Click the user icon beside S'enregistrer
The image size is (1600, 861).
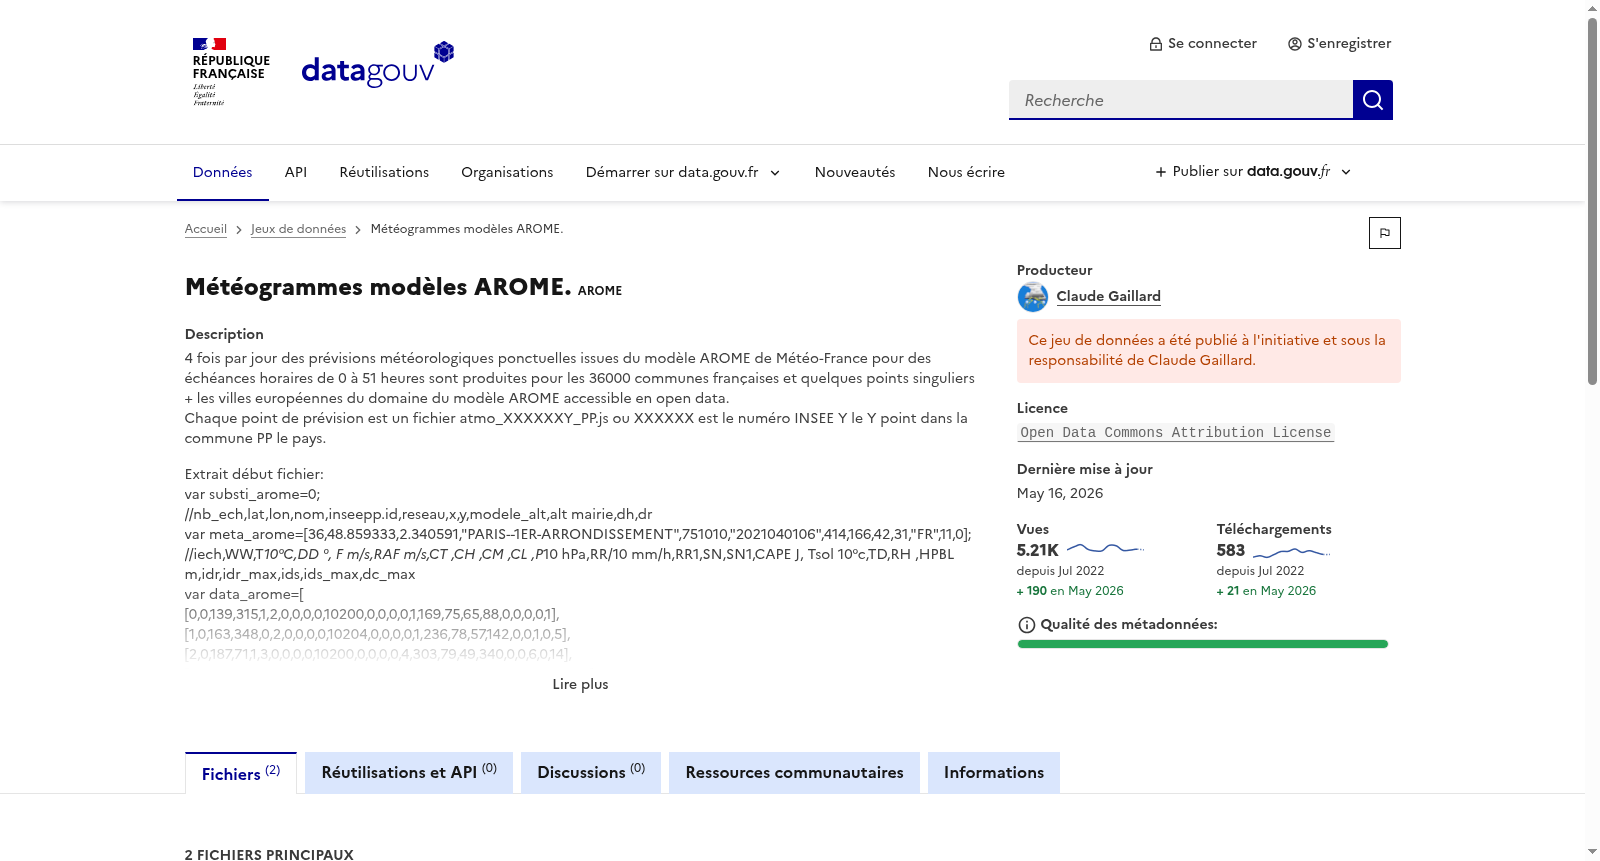pyautogui.click(x=1295, y=44)
